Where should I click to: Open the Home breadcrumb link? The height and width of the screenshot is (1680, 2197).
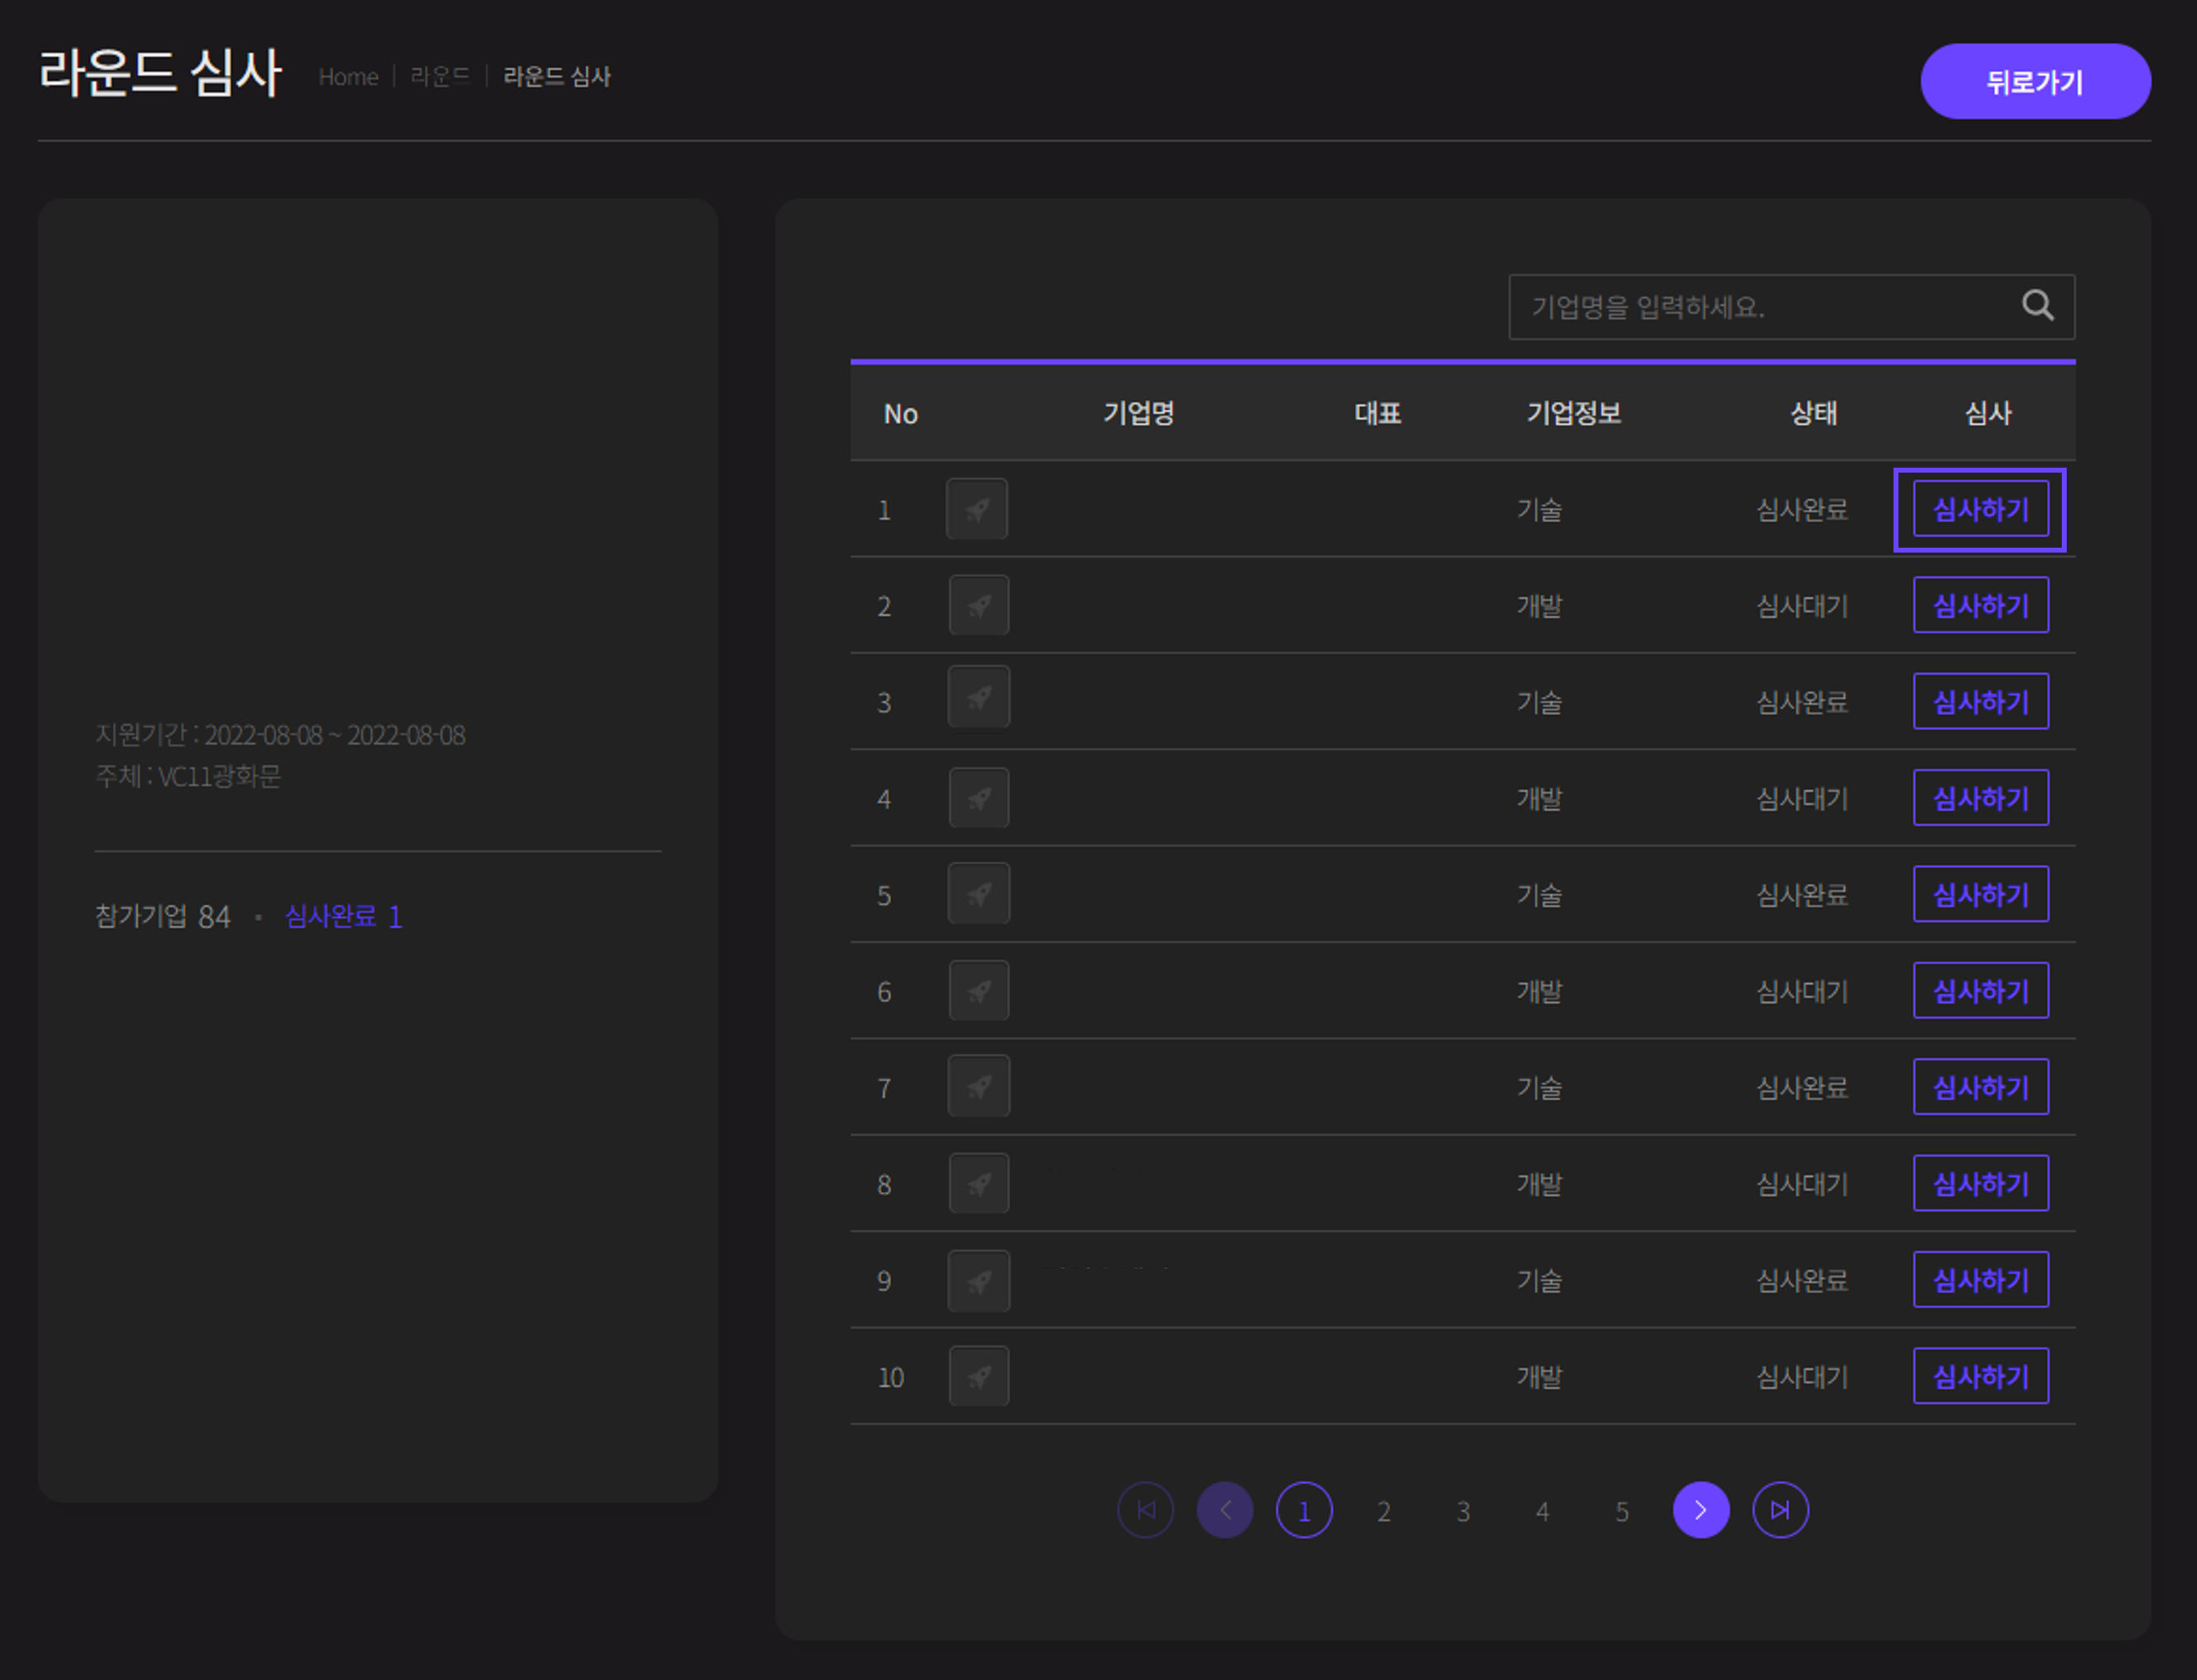point(348,77)
